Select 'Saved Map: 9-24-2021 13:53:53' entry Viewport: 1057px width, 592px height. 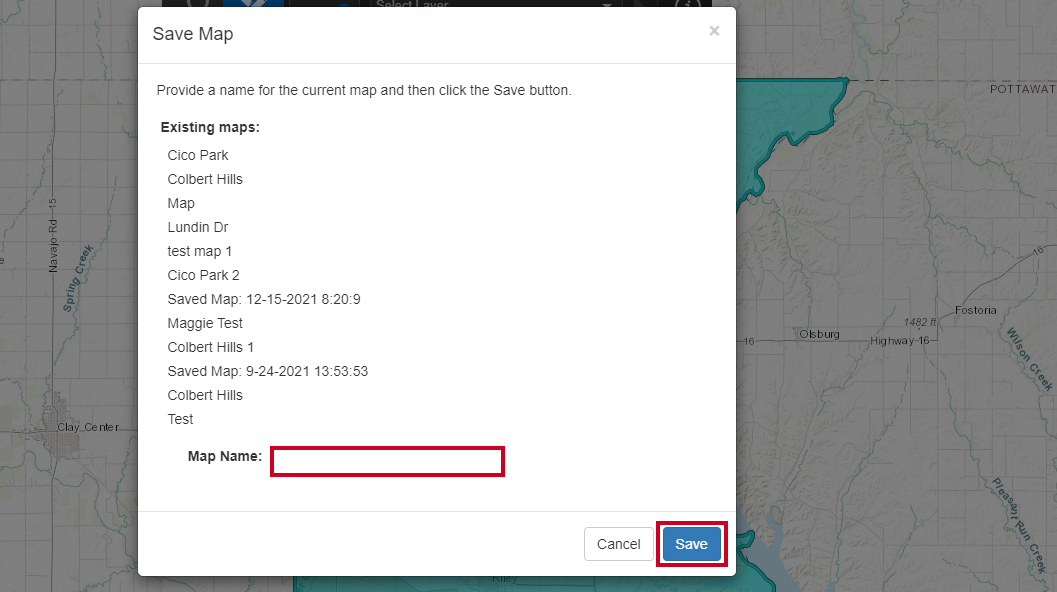point(268,371)
